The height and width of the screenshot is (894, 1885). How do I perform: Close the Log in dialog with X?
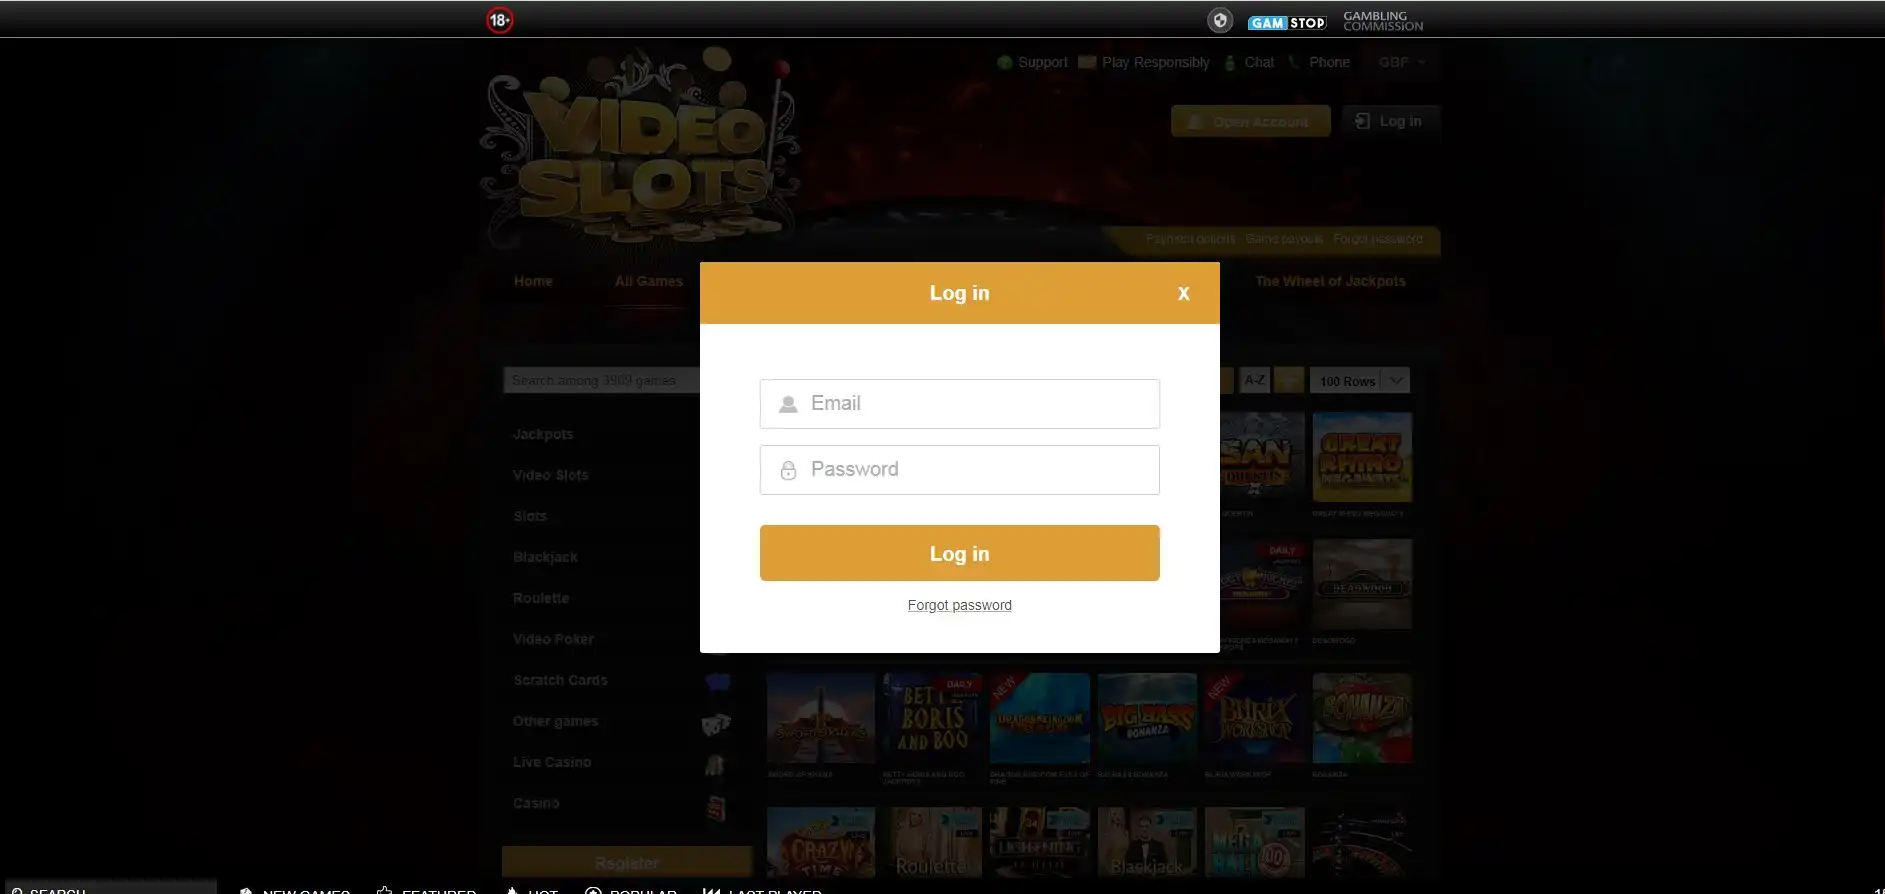[x=1183, y=293]
